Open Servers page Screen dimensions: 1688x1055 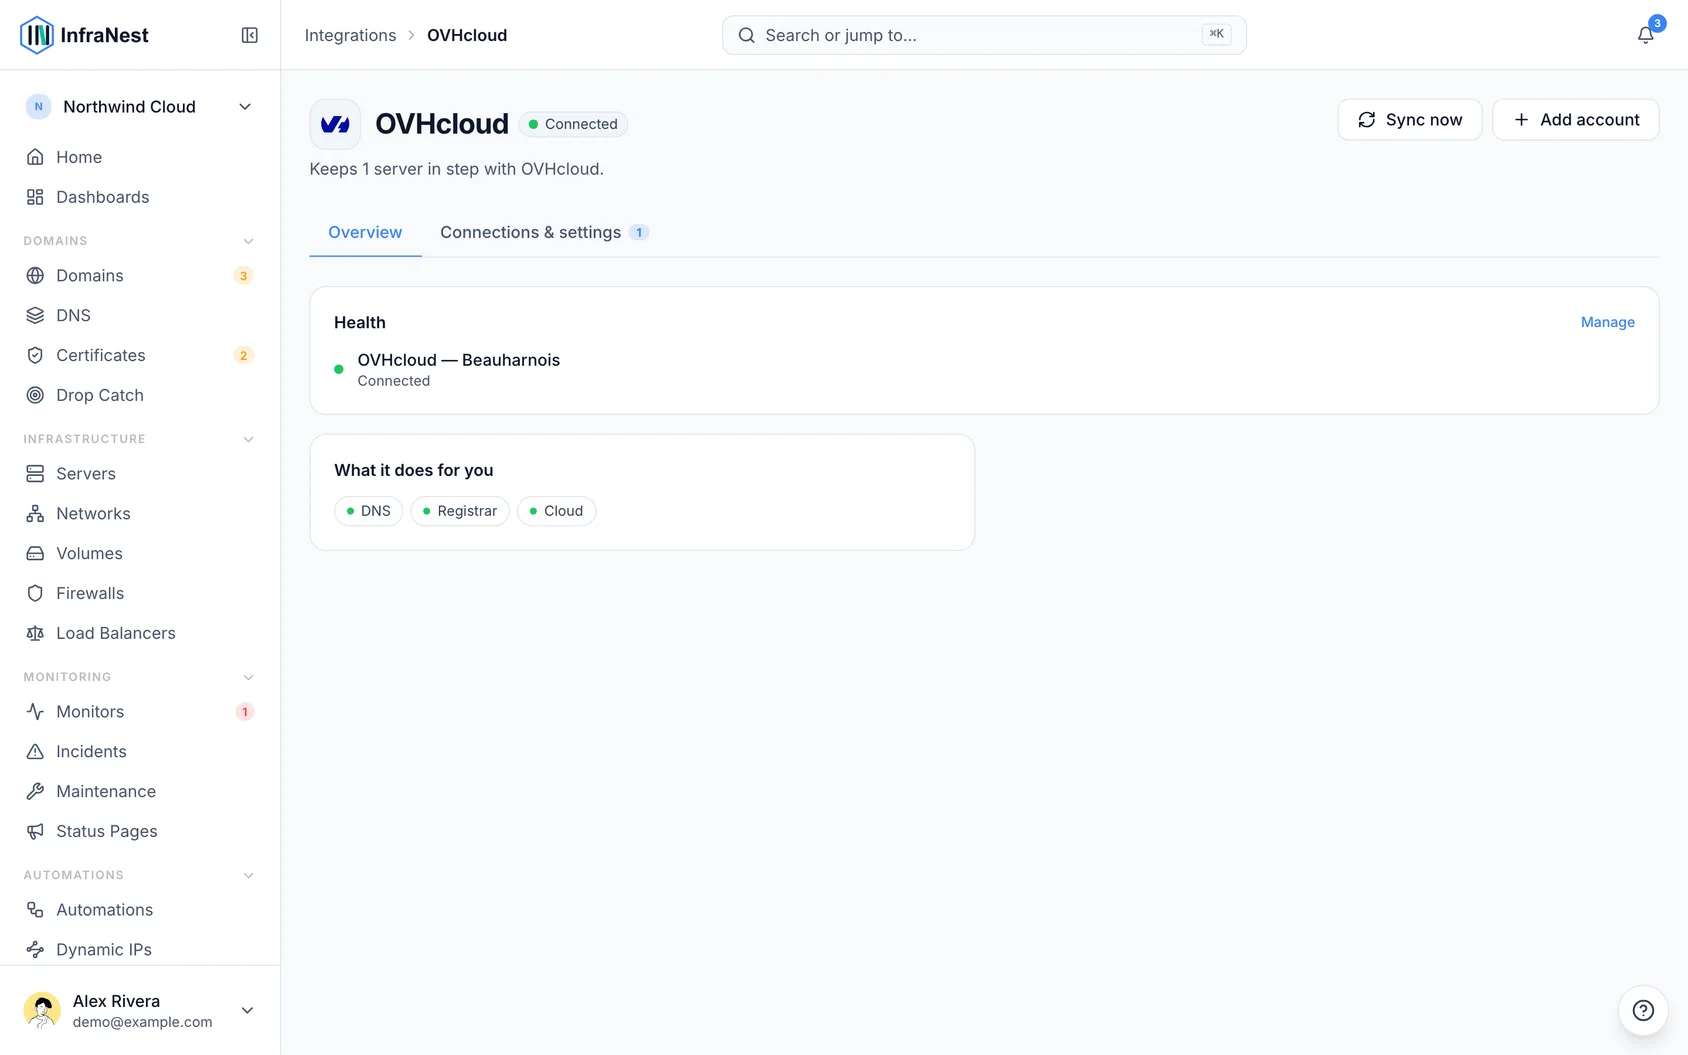140,473
